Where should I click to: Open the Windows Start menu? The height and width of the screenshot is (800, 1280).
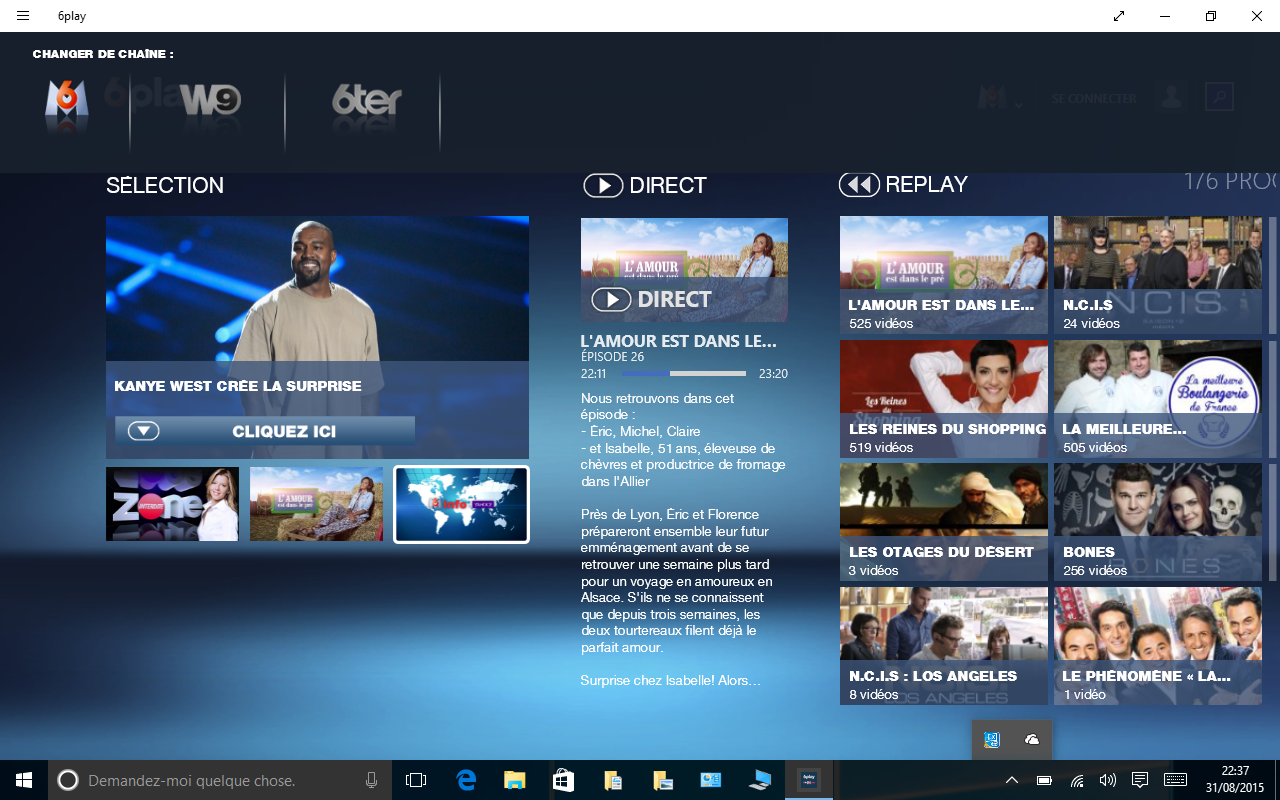click(24, 780)
